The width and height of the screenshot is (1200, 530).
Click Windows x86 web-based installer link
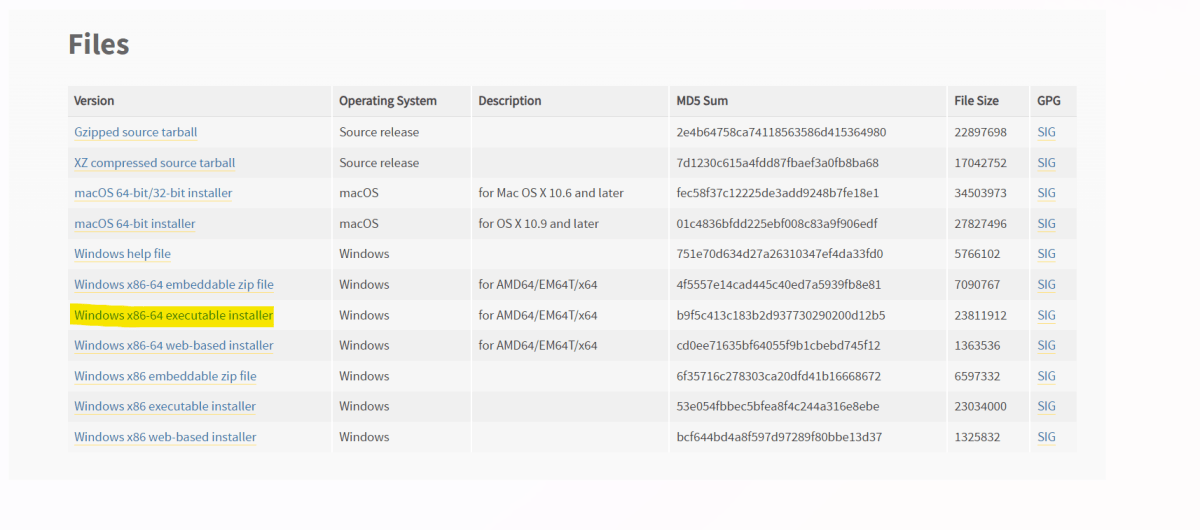(165, 437)
